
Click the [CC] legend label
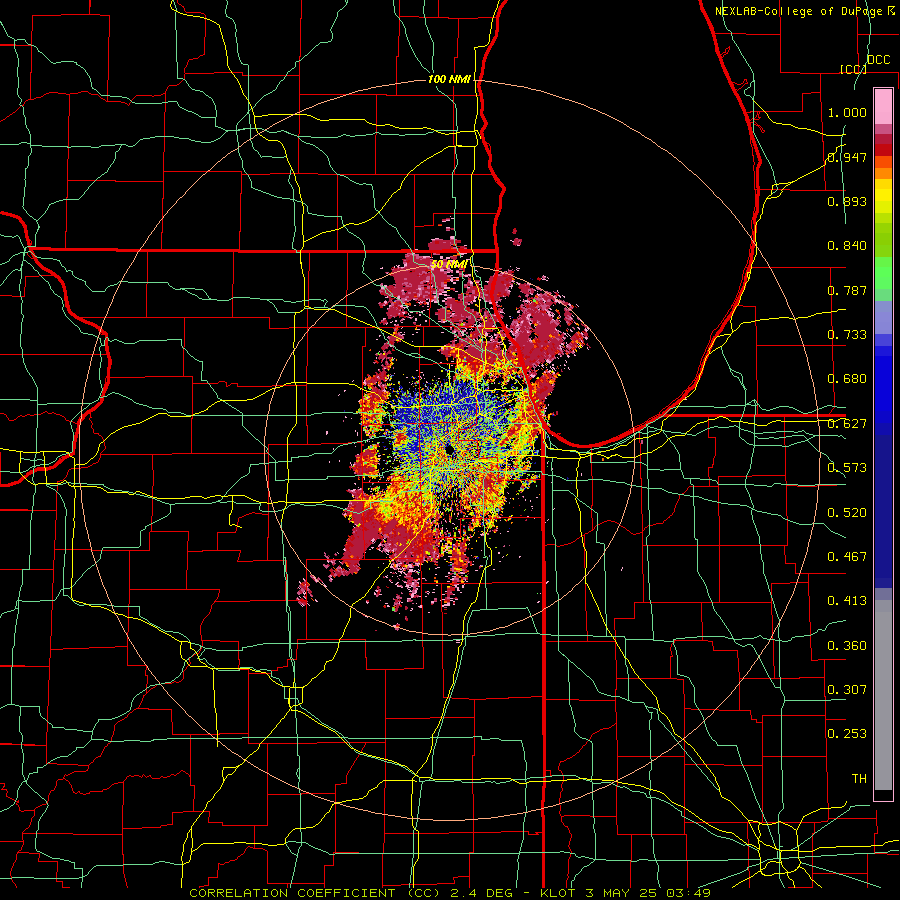[853, 69]
